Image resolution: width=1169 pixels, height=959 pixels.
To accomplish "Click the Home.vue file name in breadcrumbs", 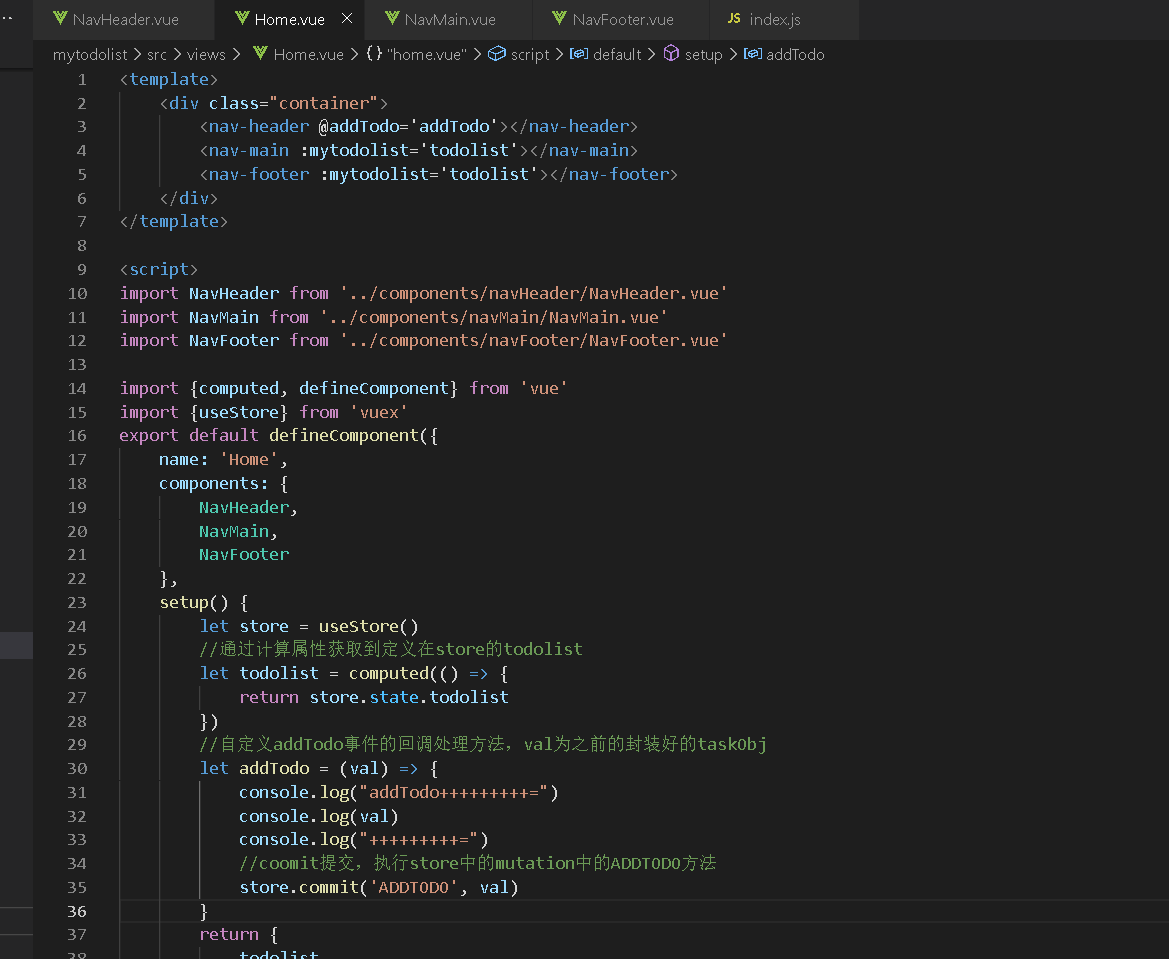I will [308, 54].
